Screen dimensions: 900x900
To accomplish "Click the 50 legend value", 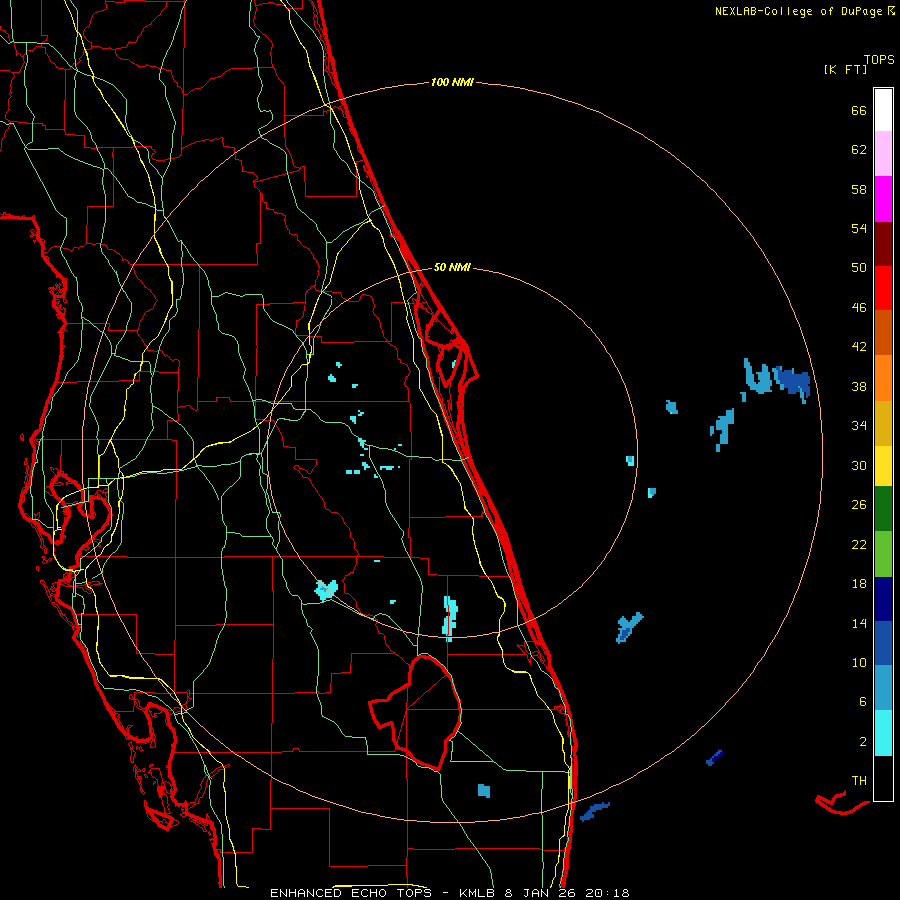I will (859, 268).
